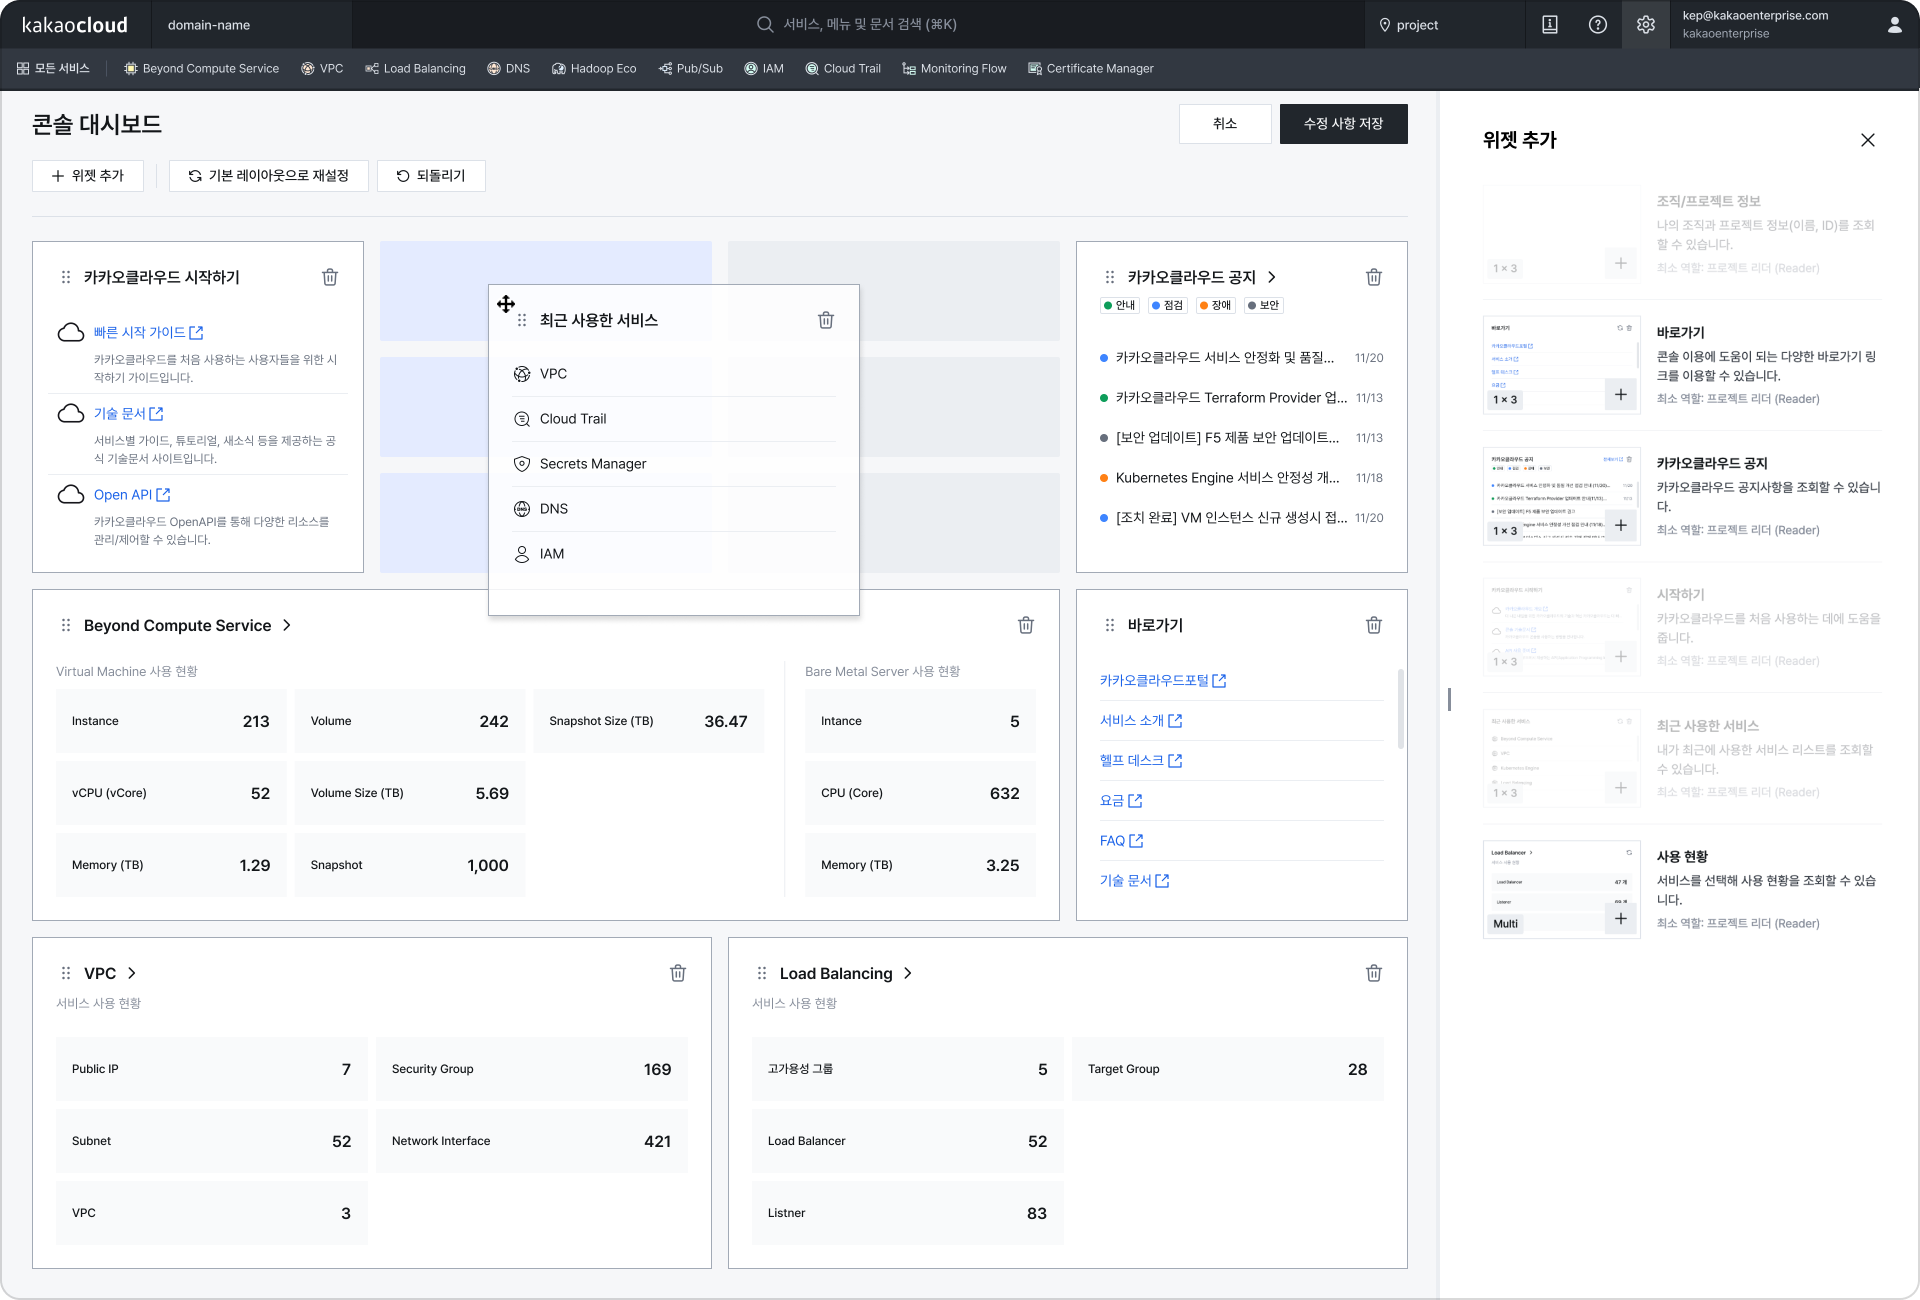
Task: Open the user profile icon
Action: tap(1894, 25)
